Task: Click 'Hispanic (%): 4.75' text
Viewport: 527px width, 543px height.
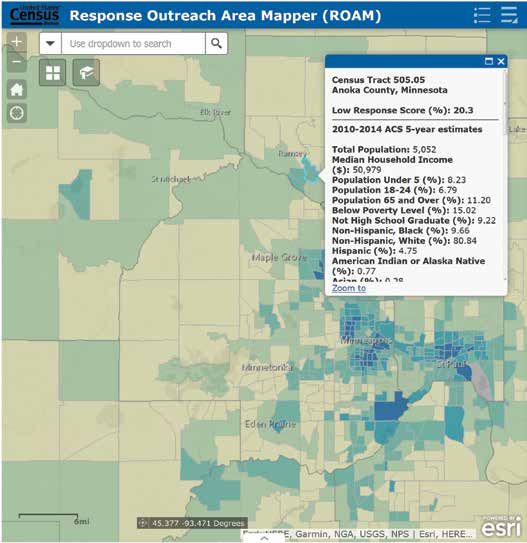Action: tap(374, 251)
